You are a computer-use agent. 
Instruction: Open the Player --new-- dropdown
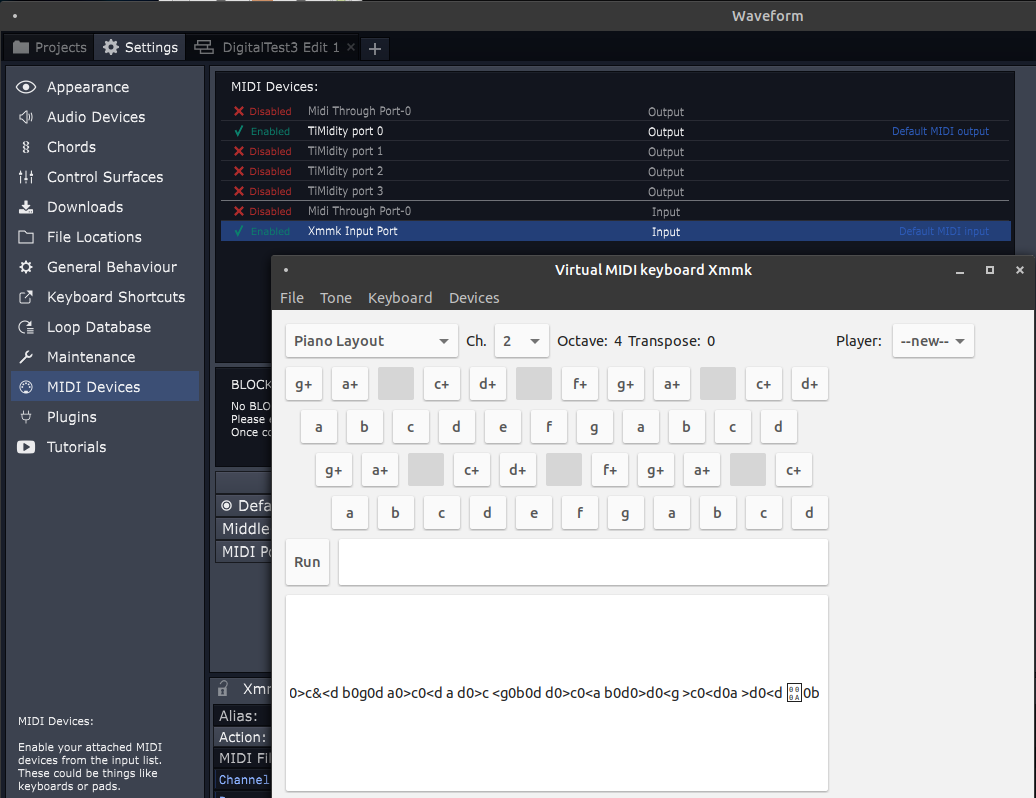933,341
